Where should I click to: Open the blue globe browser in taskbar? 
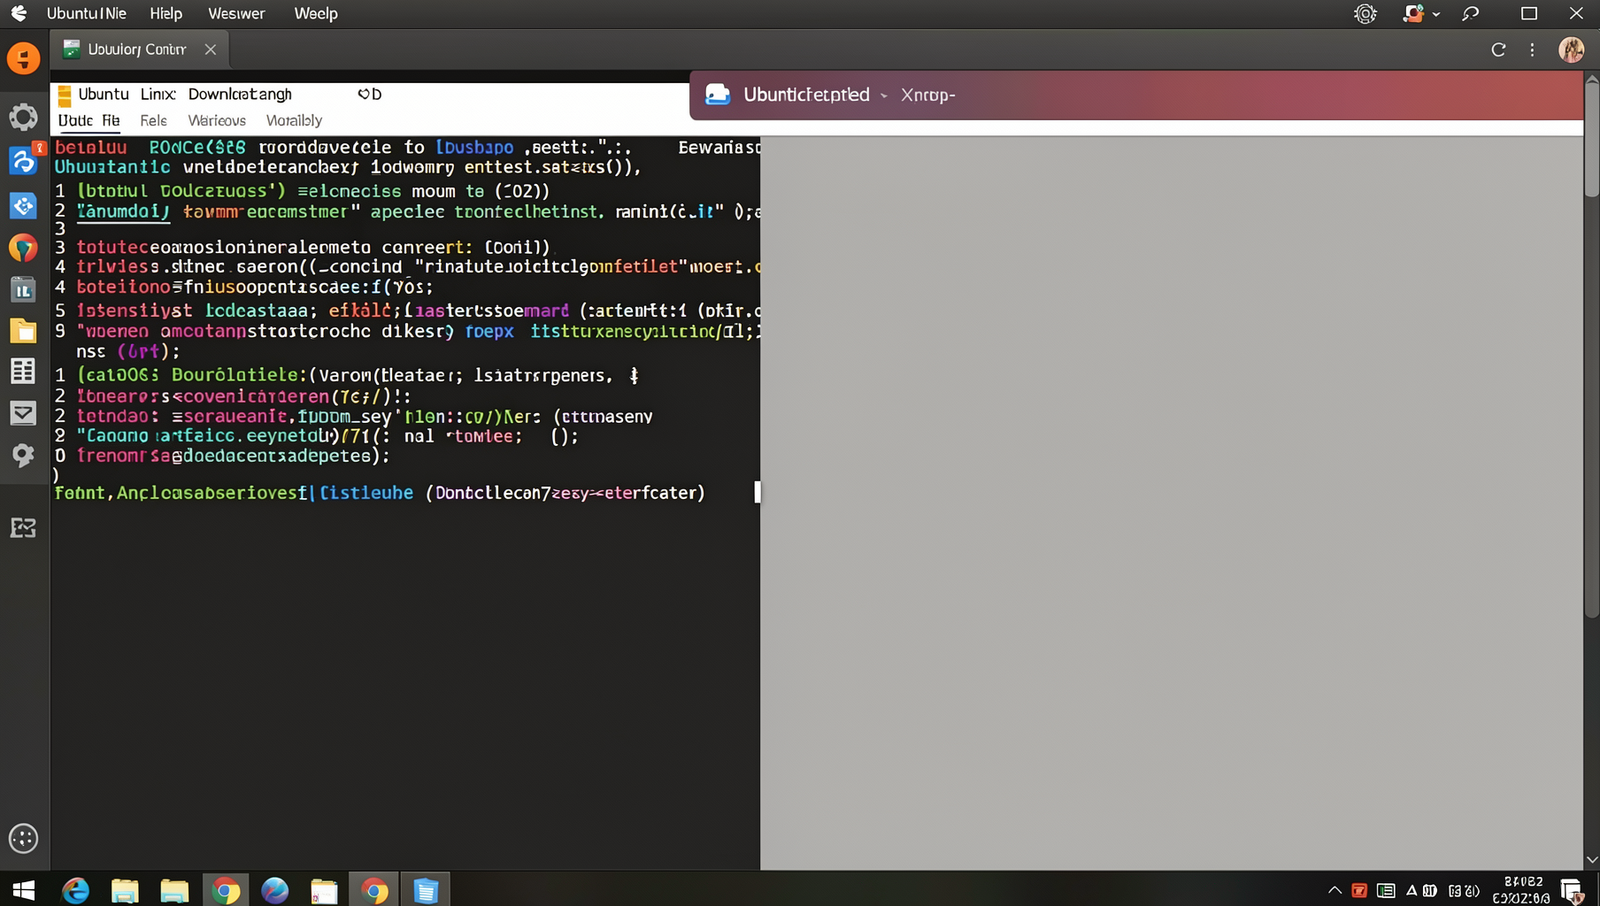275,890
